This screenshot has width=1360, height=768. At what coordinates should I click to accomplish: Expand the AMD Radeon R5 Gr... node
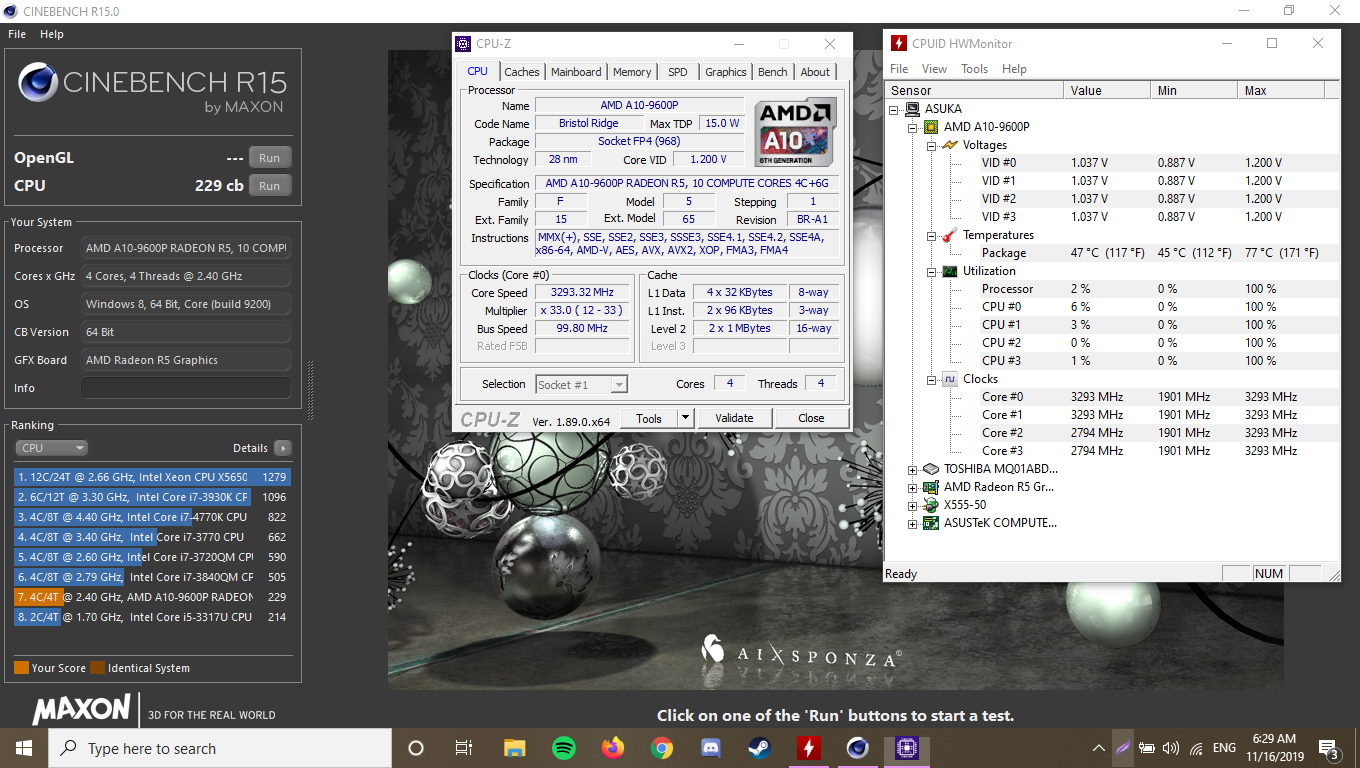point(912,487)
